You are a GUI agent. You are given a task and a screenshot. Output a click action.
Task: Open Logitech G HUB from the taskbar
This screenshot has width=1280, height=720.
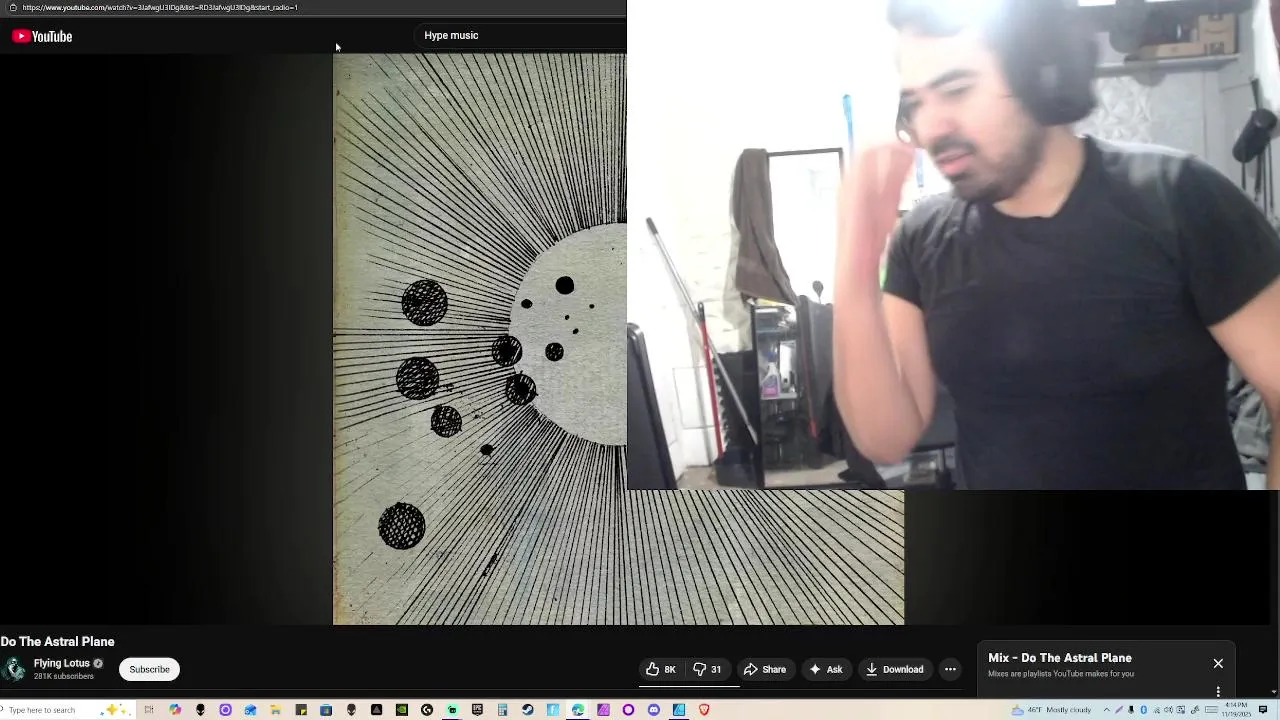coord(427,710)
